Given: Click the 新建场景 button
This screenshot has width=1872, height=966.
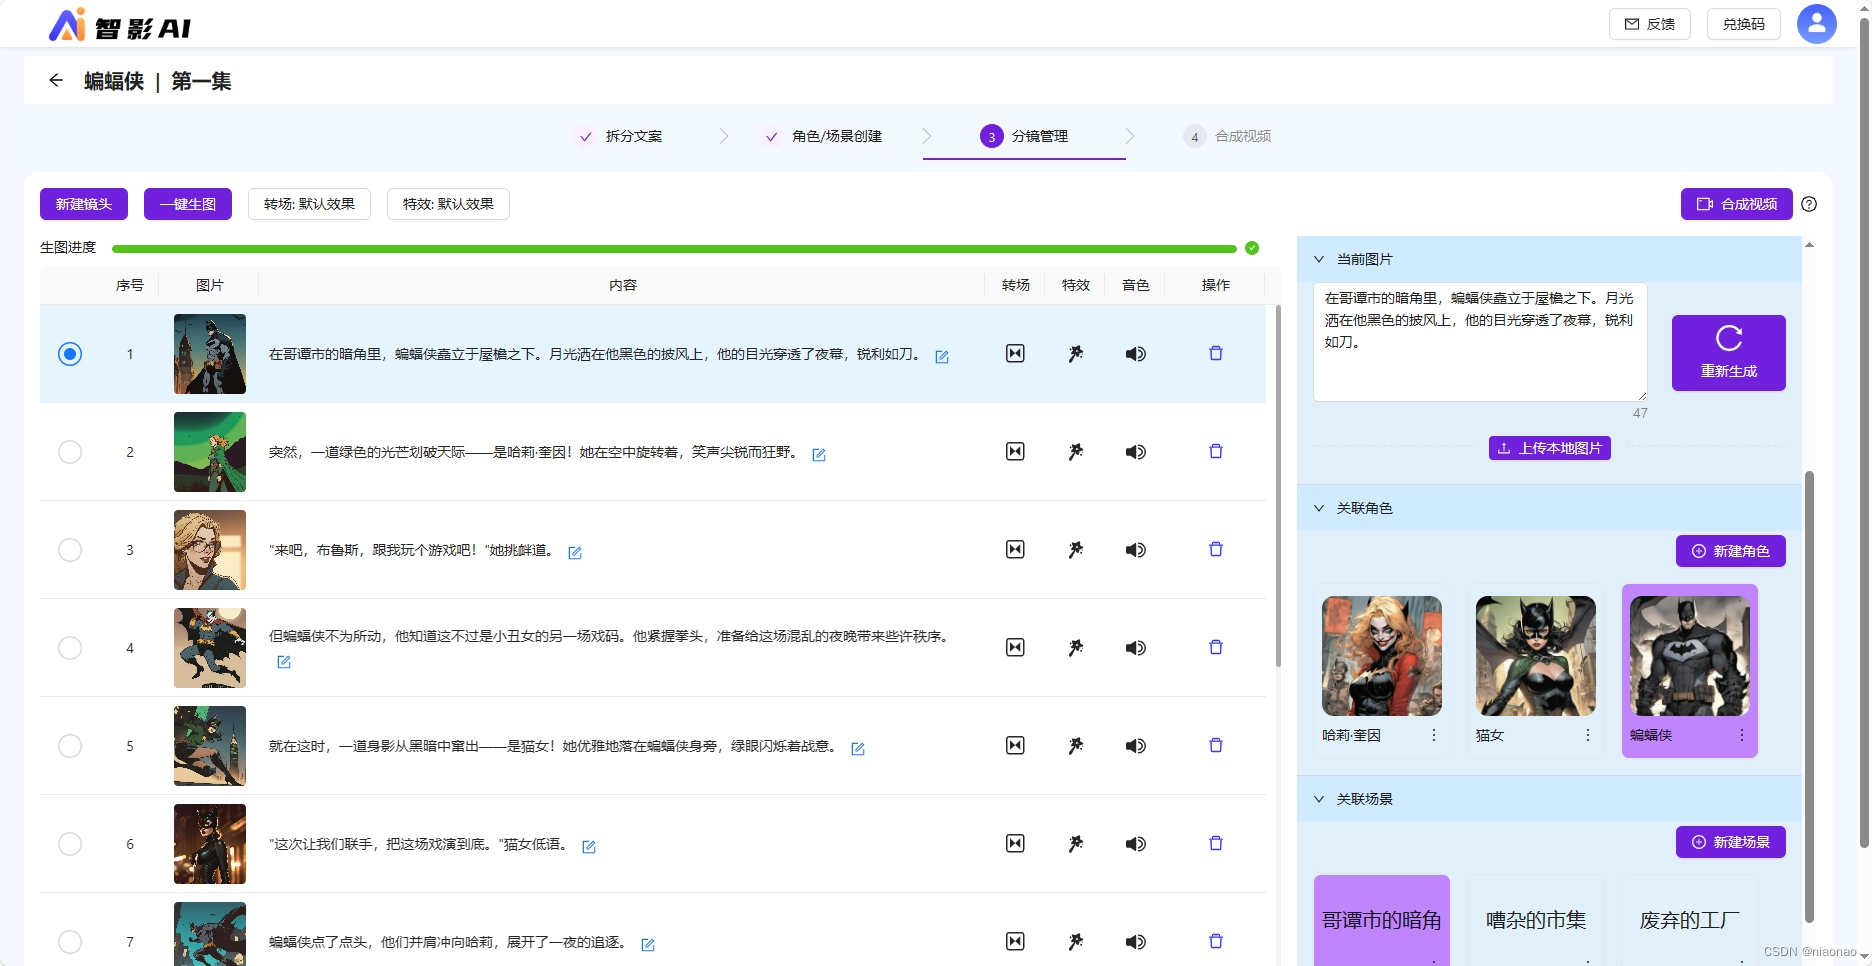Looking at the screenshot, I should tap(1730, 842).
